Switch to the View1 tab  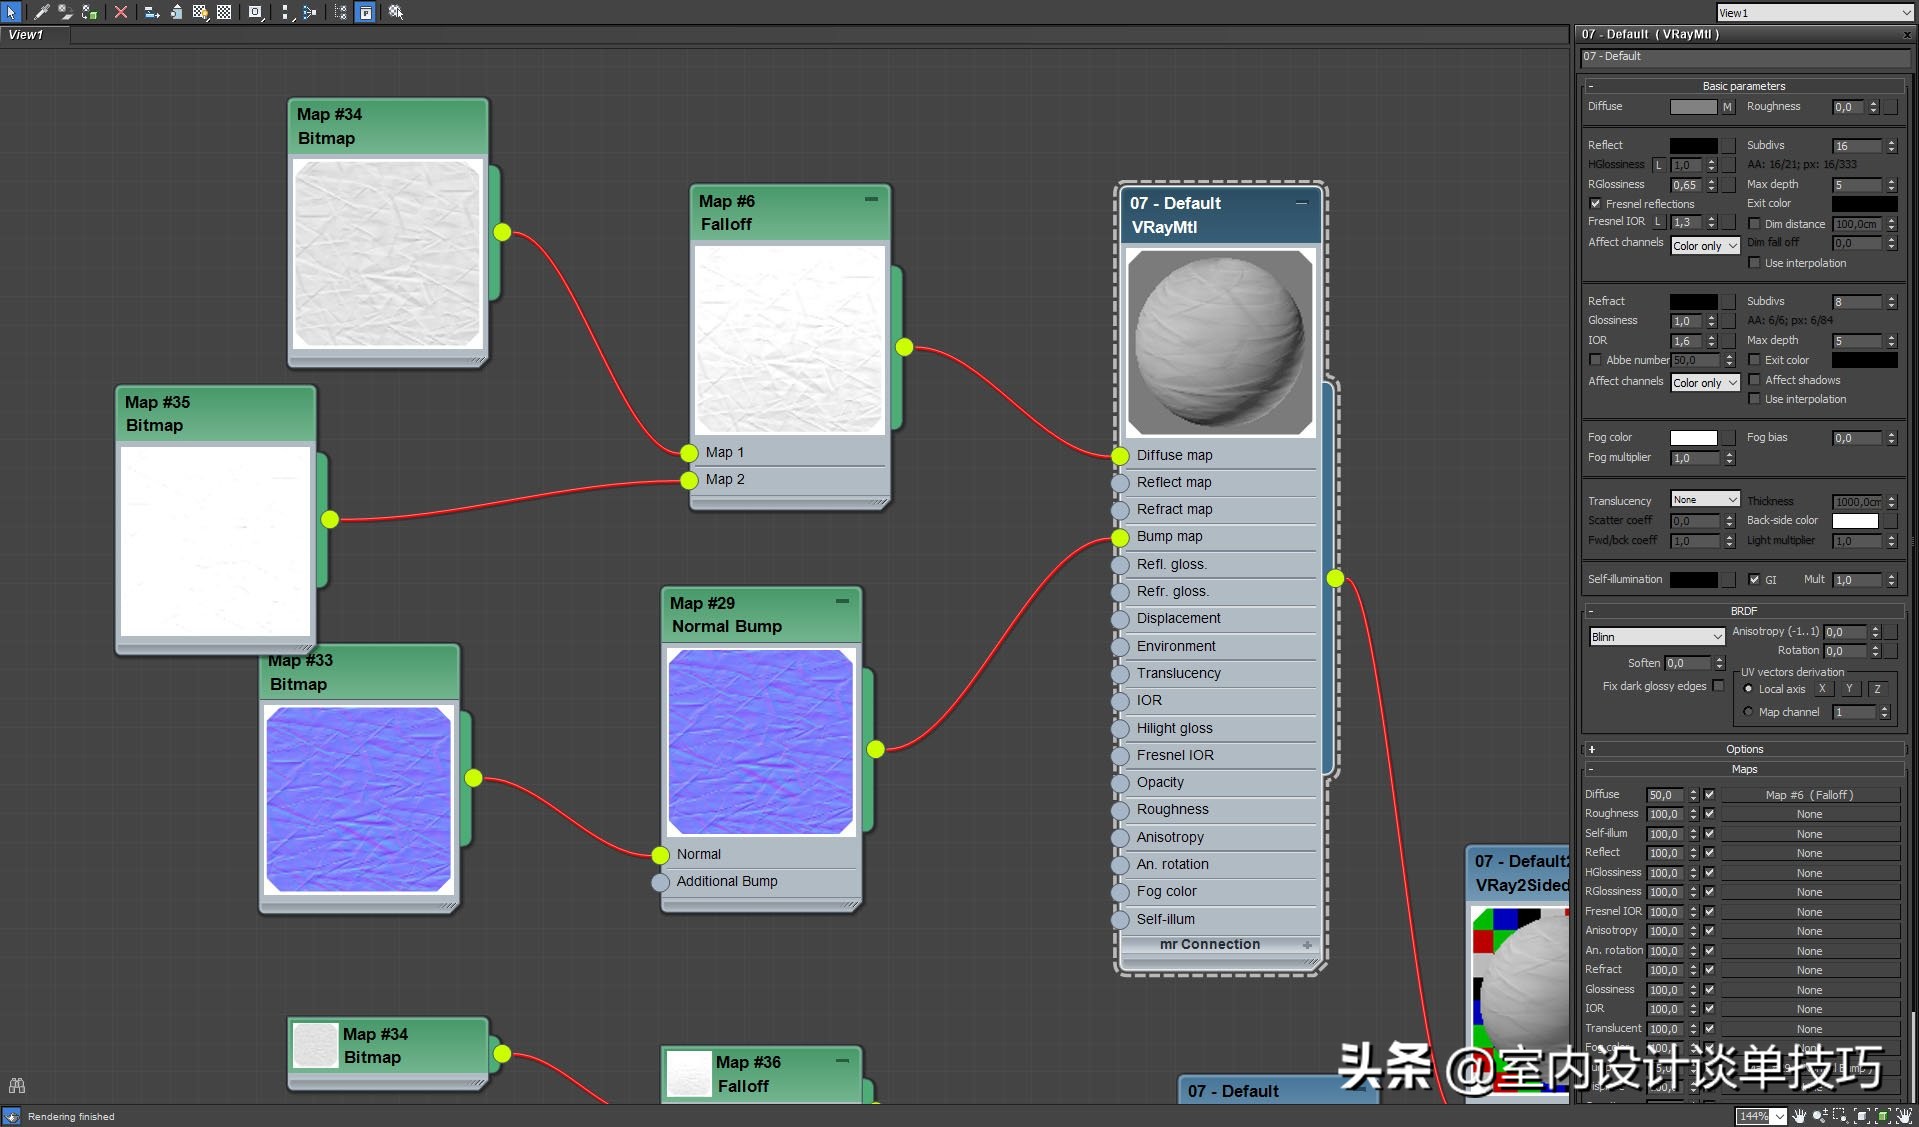(27, 35)
